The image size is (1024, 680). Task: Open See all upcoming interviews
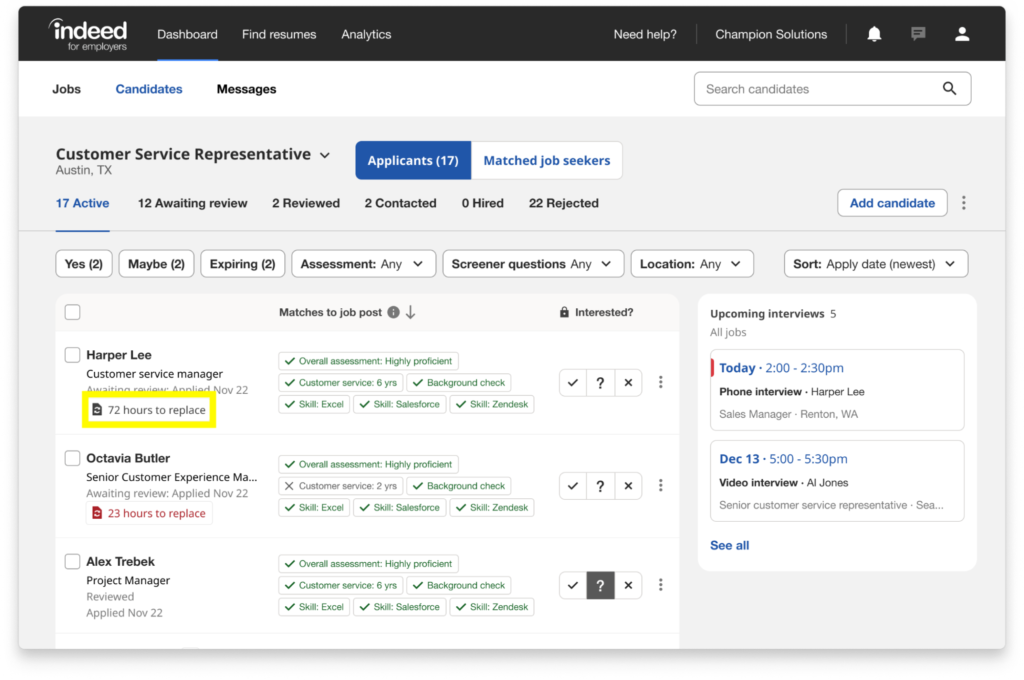(x=729, y=545)
